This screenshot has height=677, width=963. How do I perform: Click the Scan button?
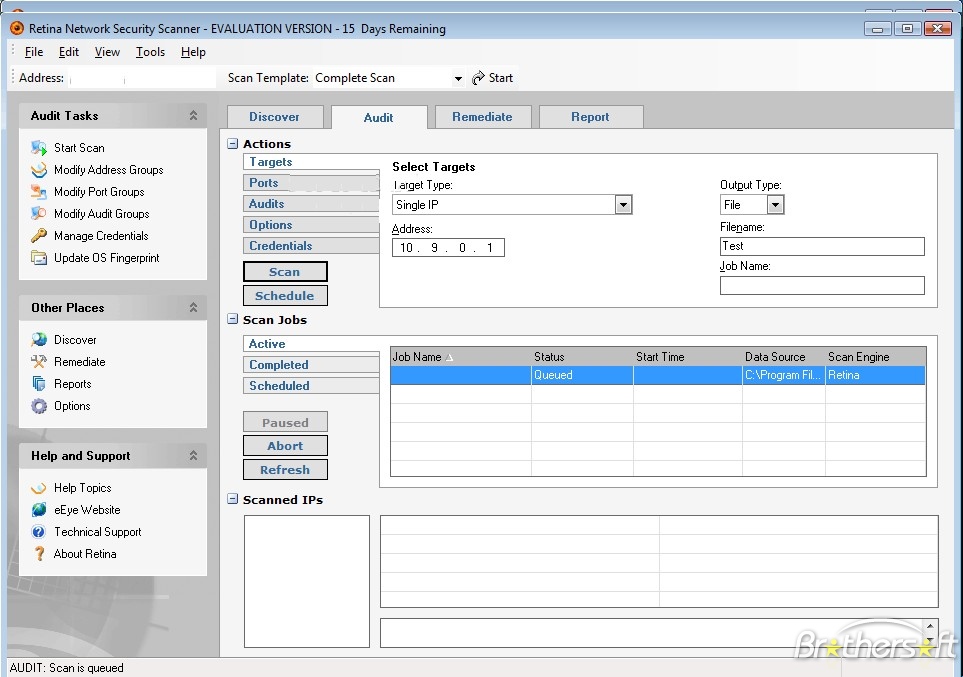coord(285,272)
